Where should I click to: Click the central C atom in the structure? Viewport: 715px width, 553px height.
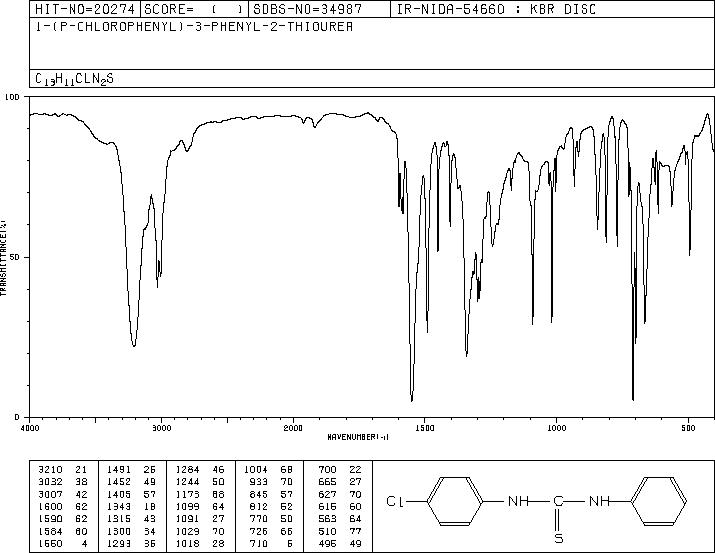(x=559, y=501)
